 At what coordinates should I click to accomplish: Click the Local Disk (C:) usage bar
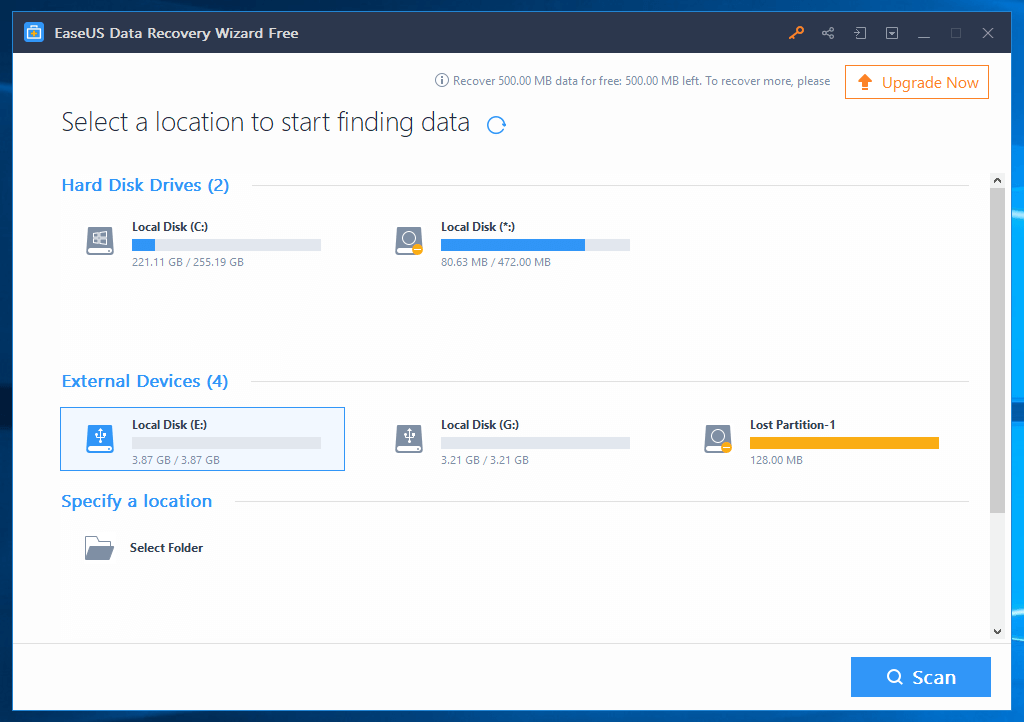click(x=226, y=245)
